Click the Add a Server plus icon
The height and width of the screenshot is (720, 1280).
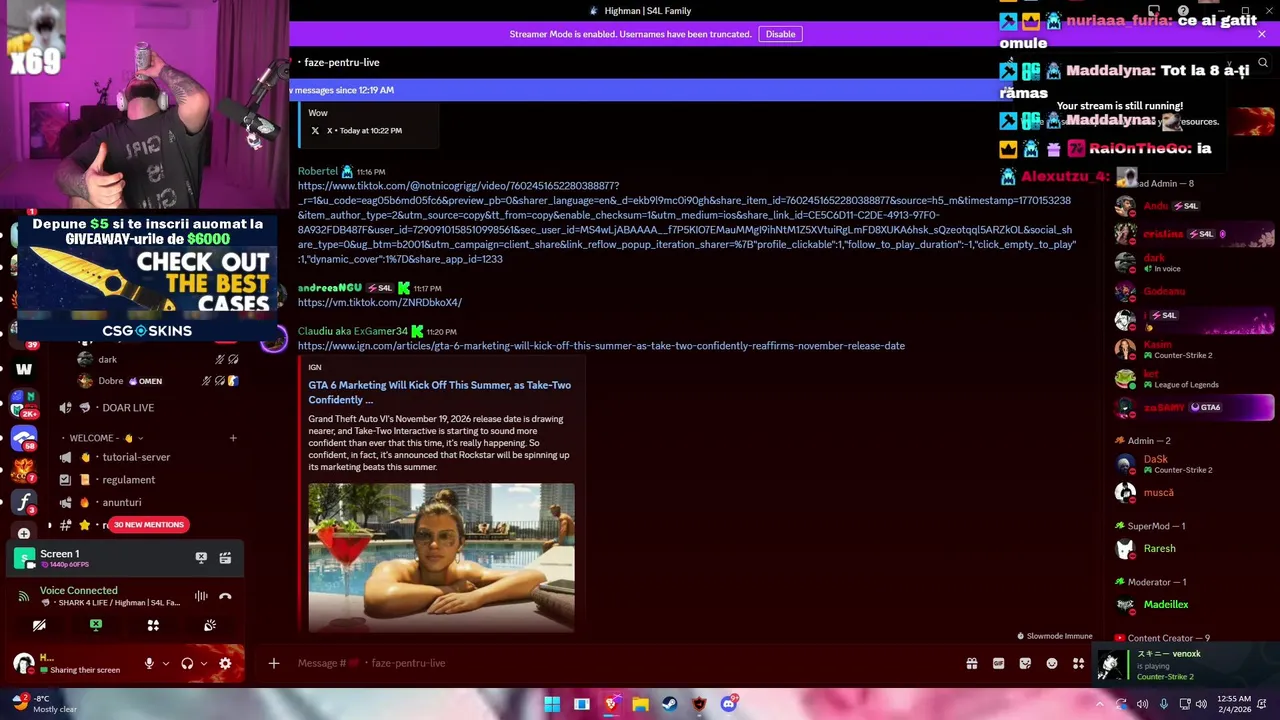point(24,534)
